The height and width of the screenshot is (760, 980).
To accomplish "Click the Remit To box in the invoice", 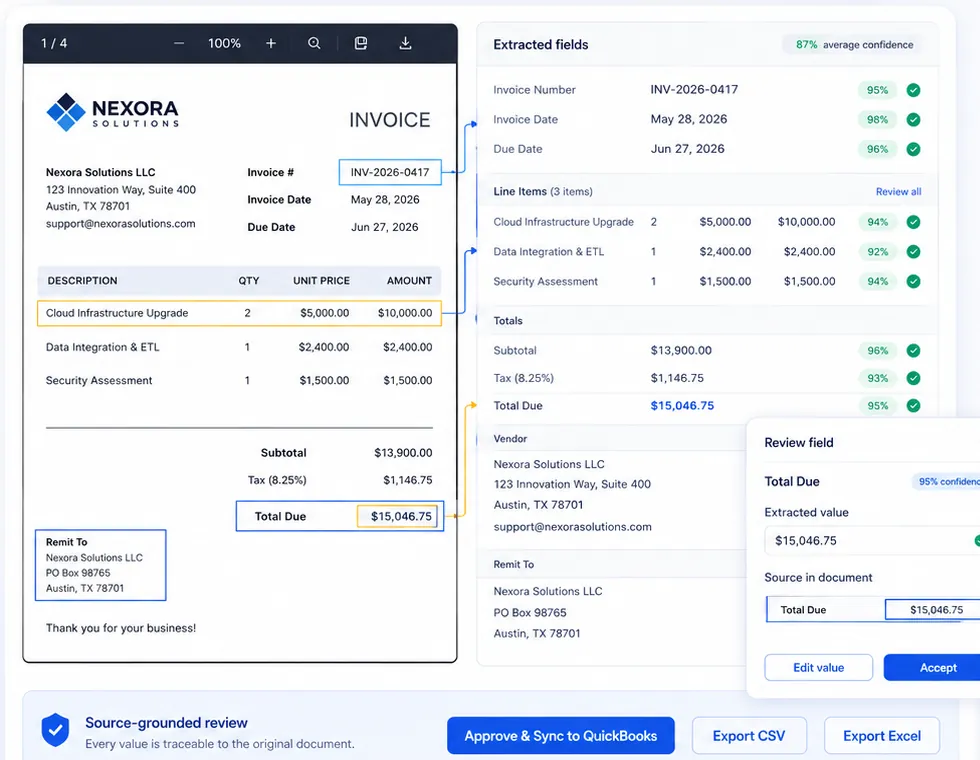I will click(101, 565).
